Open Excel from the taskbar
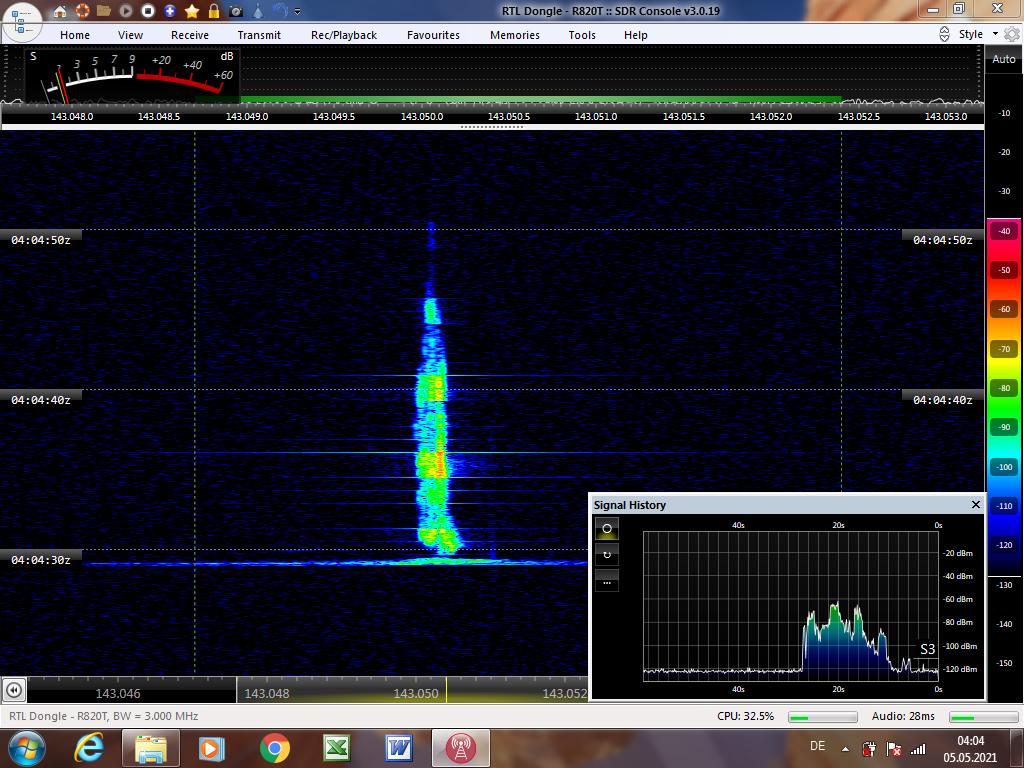This screenshot has height=768, width=1024. pyautogui.click(x=336, y=748)
